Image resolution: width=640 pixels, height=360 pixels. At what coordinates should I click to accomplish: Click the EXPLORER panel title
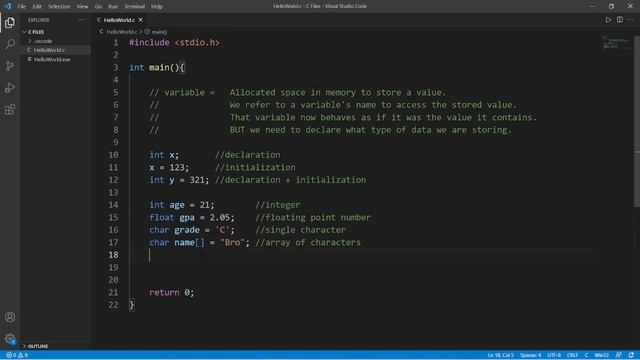pyautogui.click(x=39, y=20)
